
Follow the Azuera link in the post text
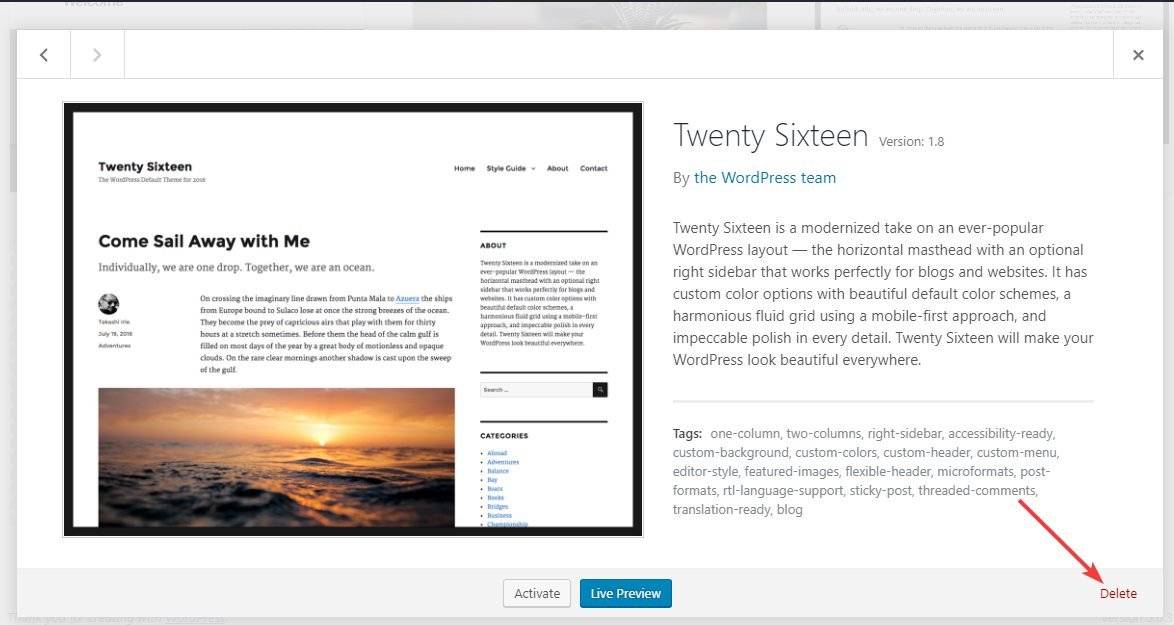pyautogui.click(x=407, y=298)
